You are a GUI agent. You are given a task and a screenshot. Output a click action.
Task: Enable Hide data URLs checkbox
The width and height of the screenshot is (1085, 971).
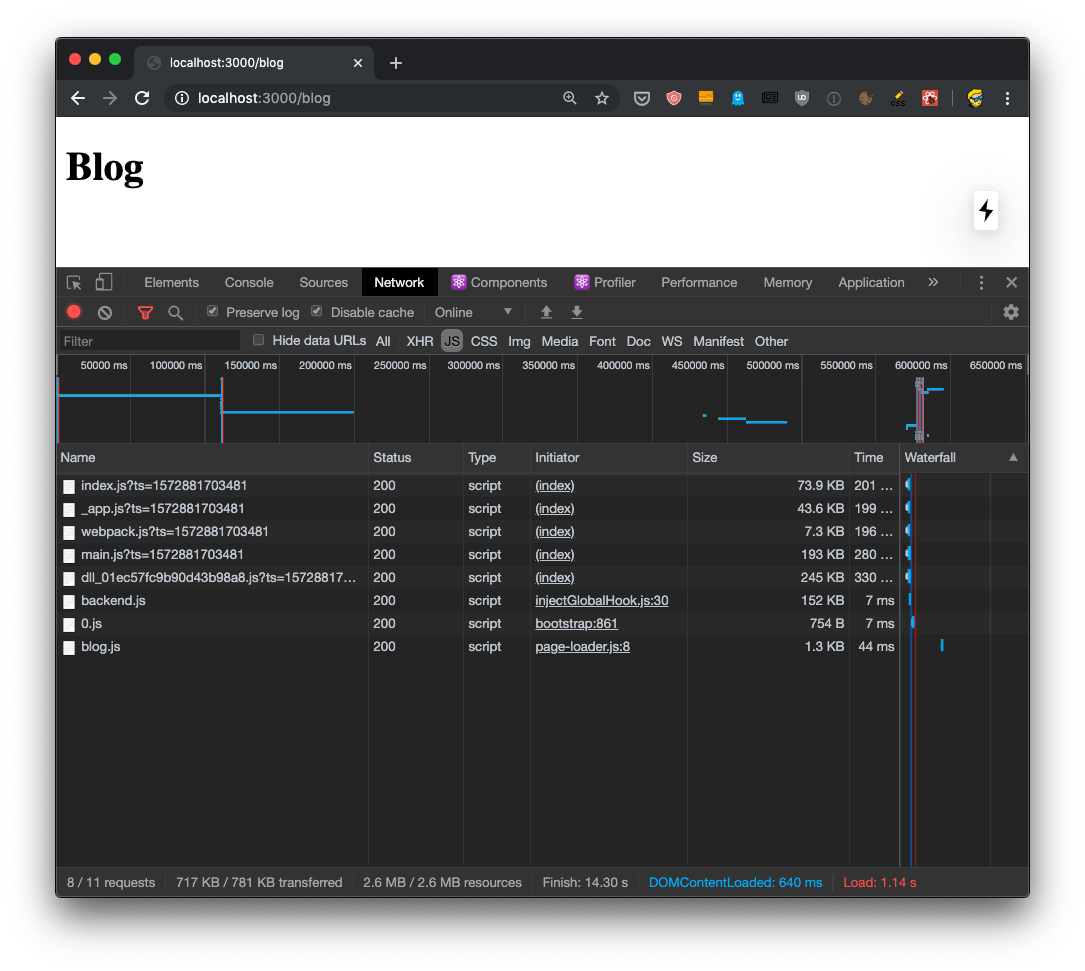[x=259, y=340]
